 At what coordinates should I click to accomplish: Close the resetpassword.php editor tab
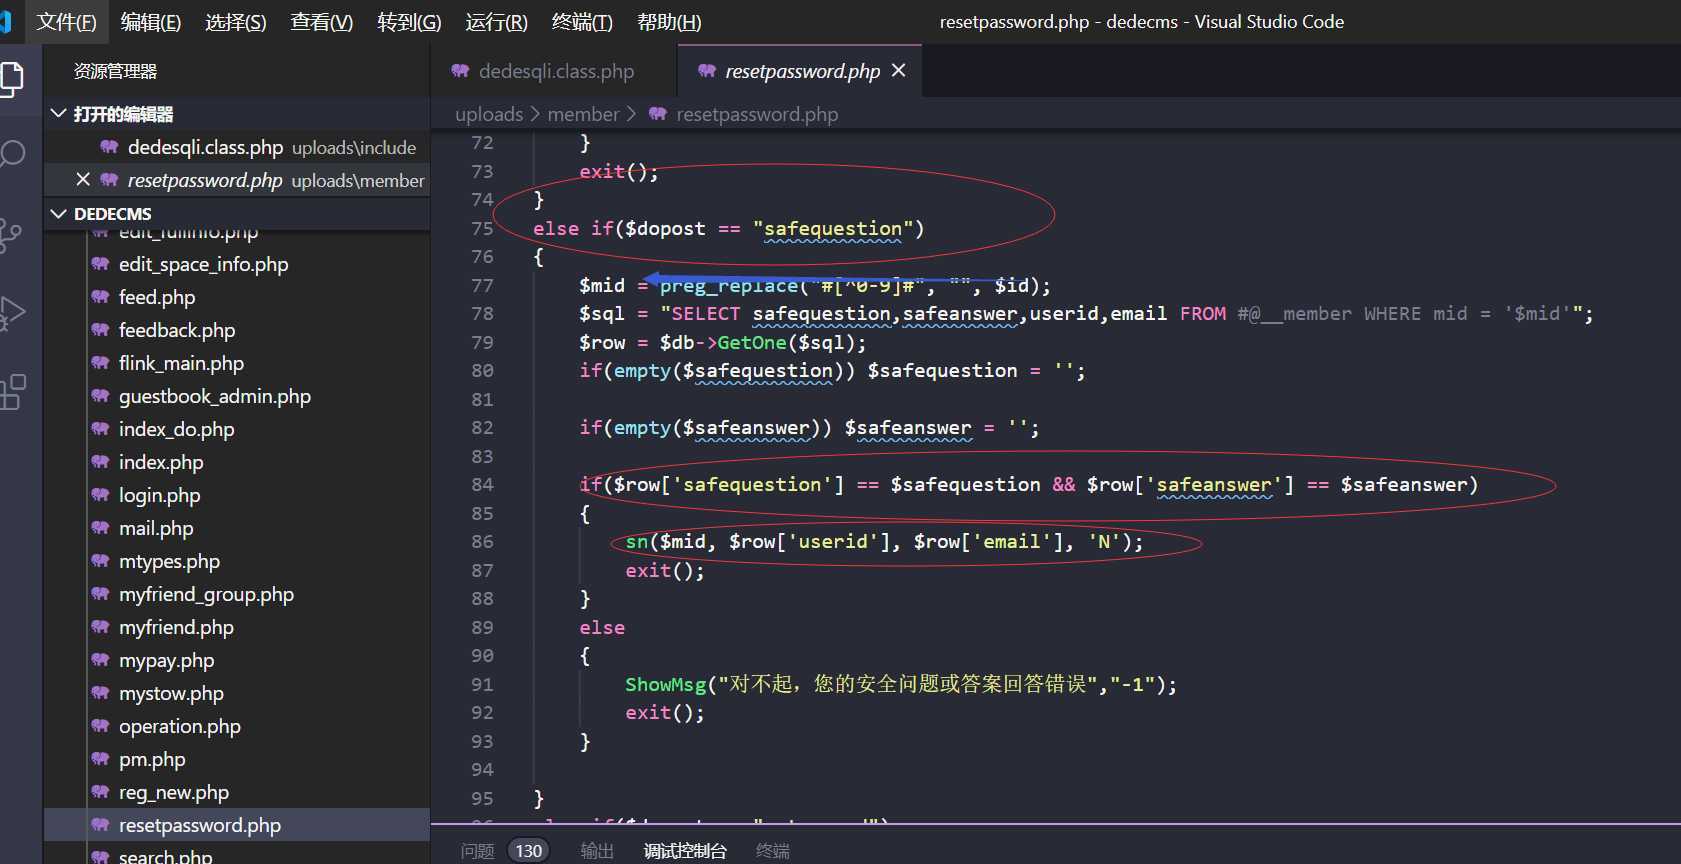(x=898, y=71)
